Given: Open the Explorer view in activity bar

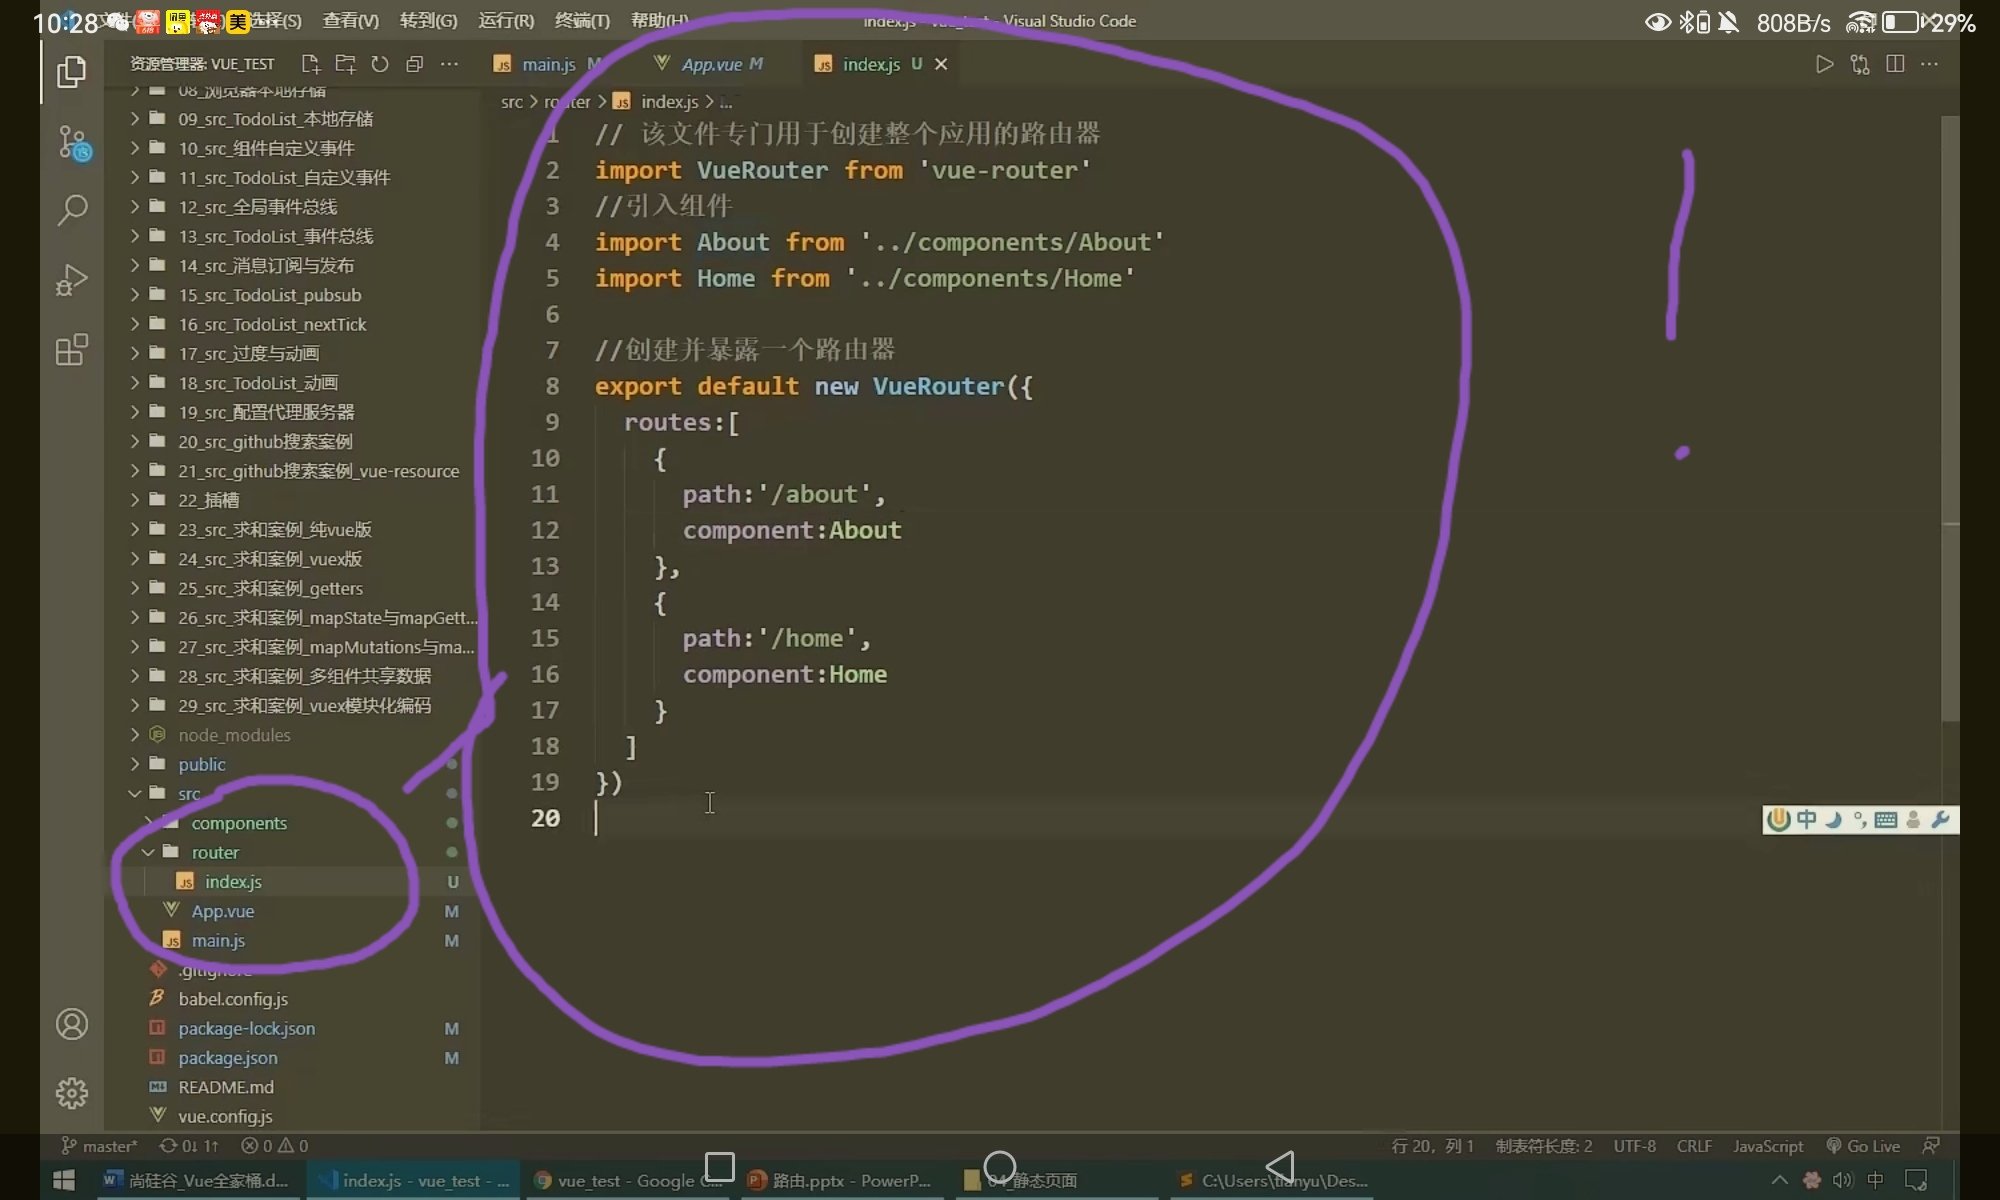Looking at the screenshot, I should tap(71, 72).
